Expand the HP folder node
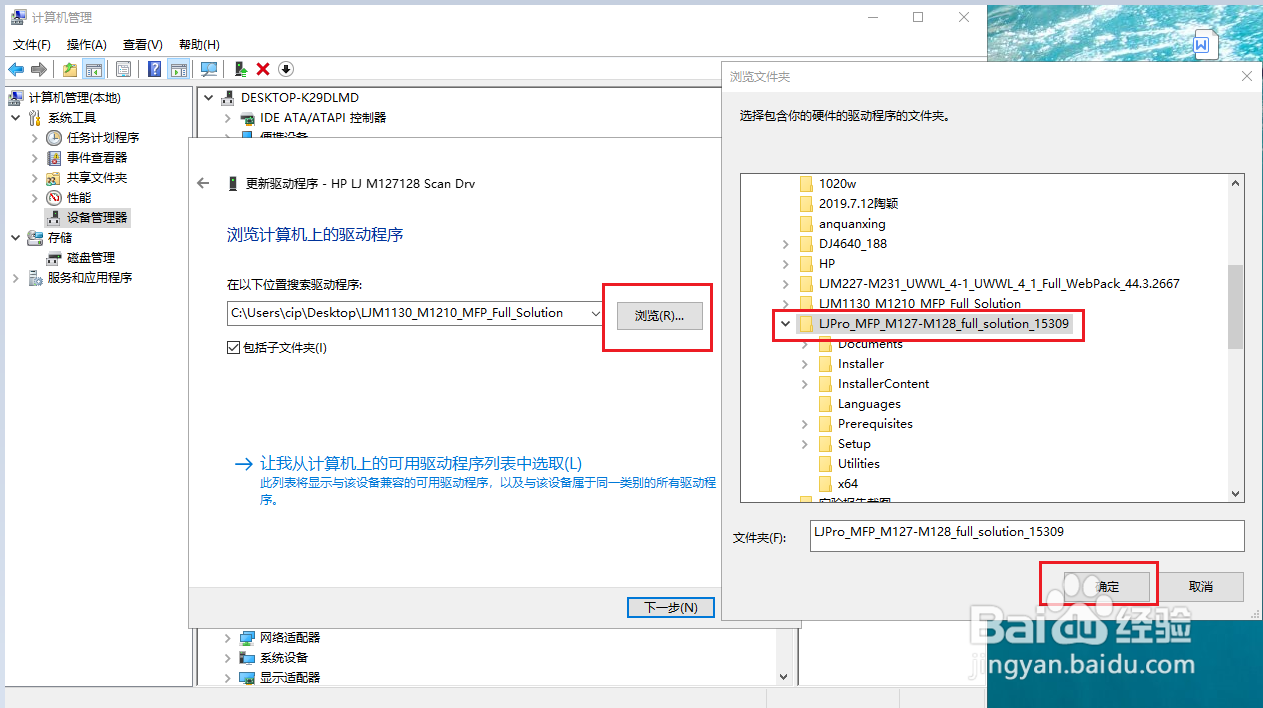The height and width of the screenshot is (708, 1263). click(x=785, y=264)
